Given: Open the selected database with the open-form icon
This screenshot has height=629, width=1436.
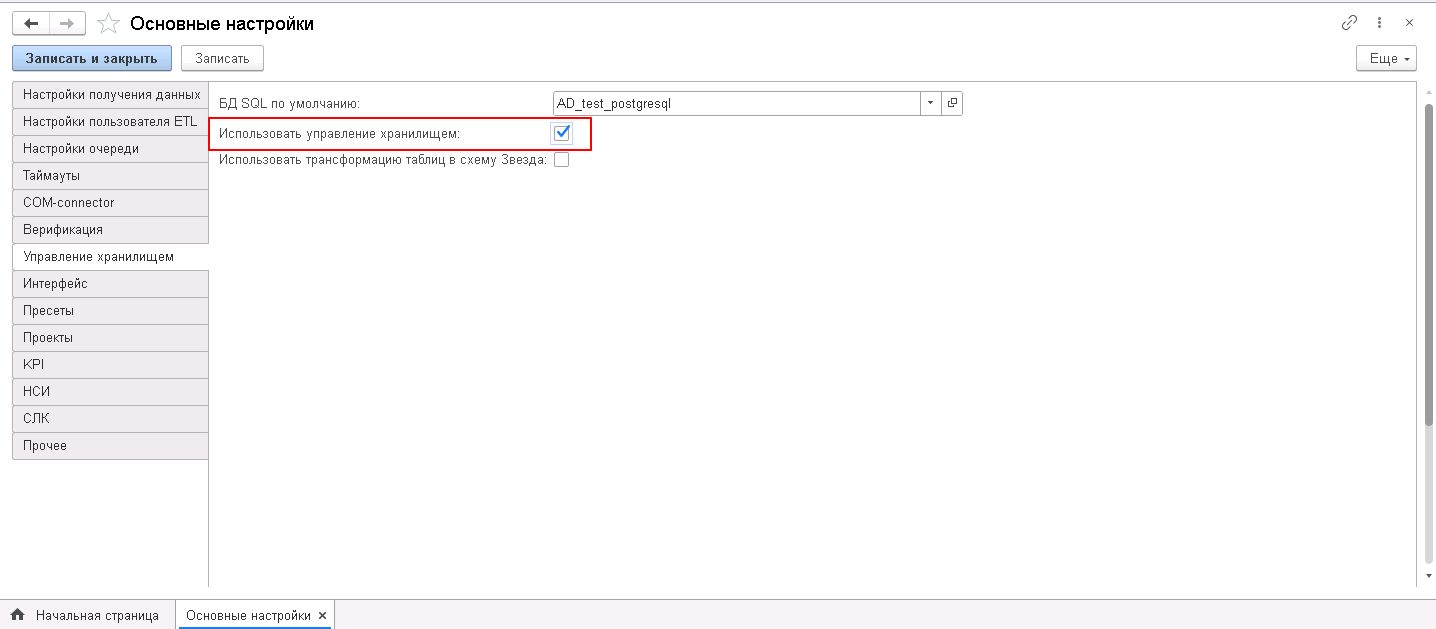Looking at the screenshot, I should (x=952, y=103).
